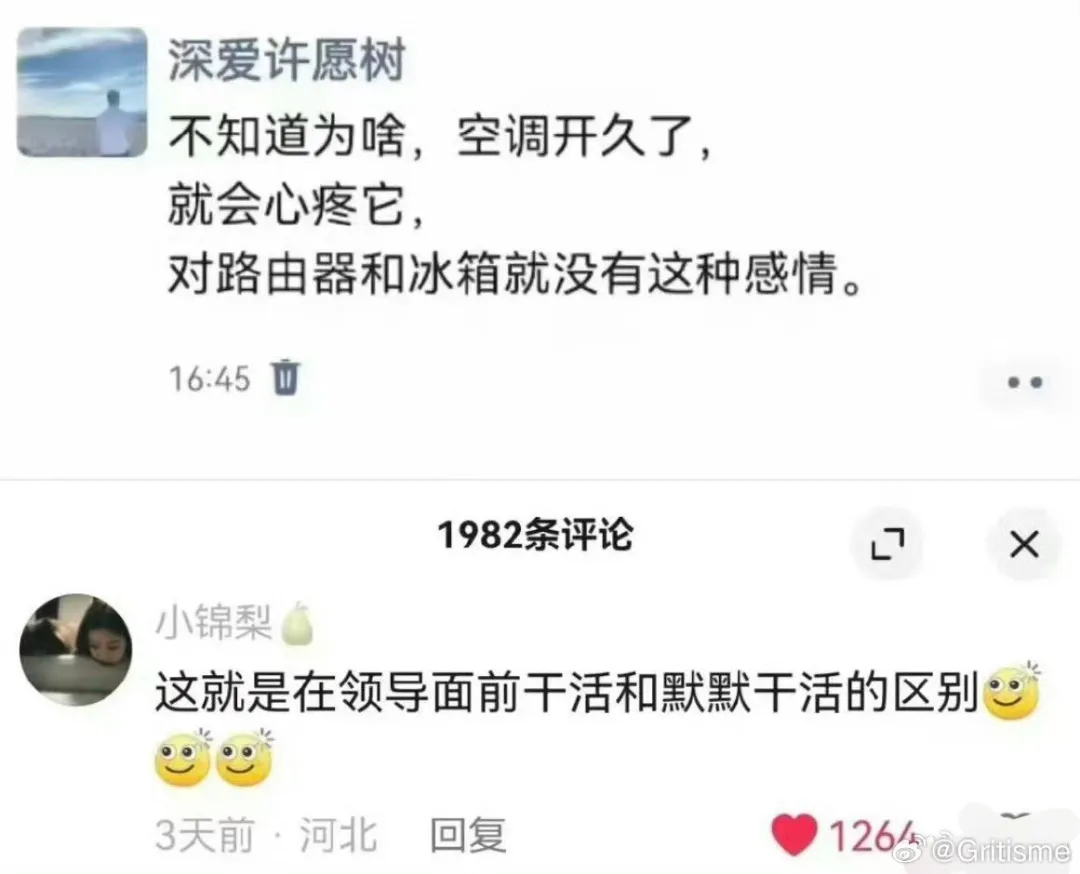Click commenter name 小锦梨
The image size is (1080, 874).
(214, 622)
